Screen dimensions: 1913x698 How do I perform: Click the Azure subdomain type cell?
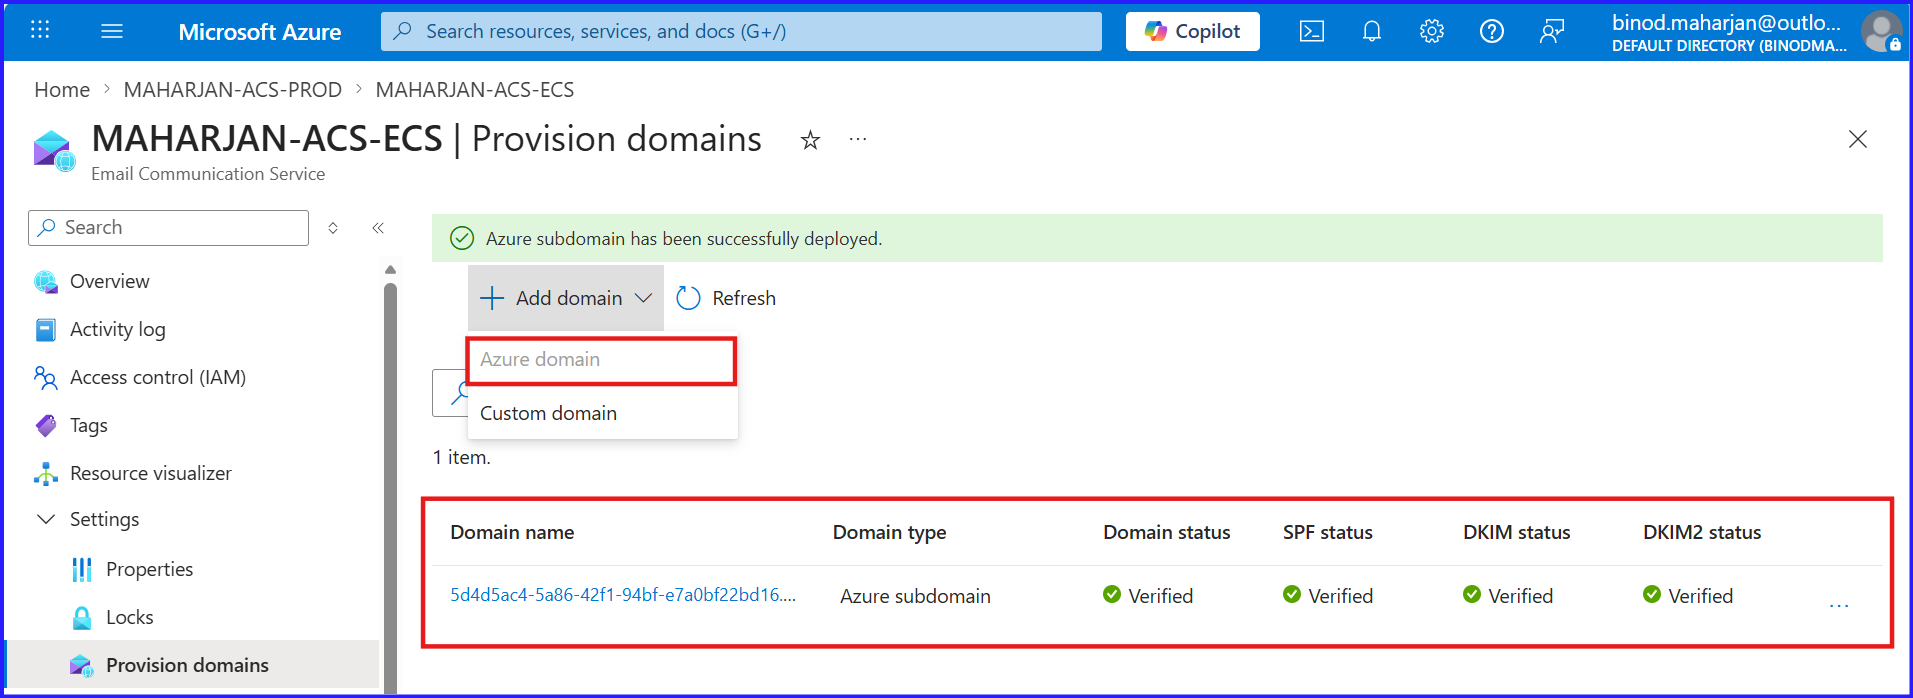pyautogui.click(x=915, y=596)
